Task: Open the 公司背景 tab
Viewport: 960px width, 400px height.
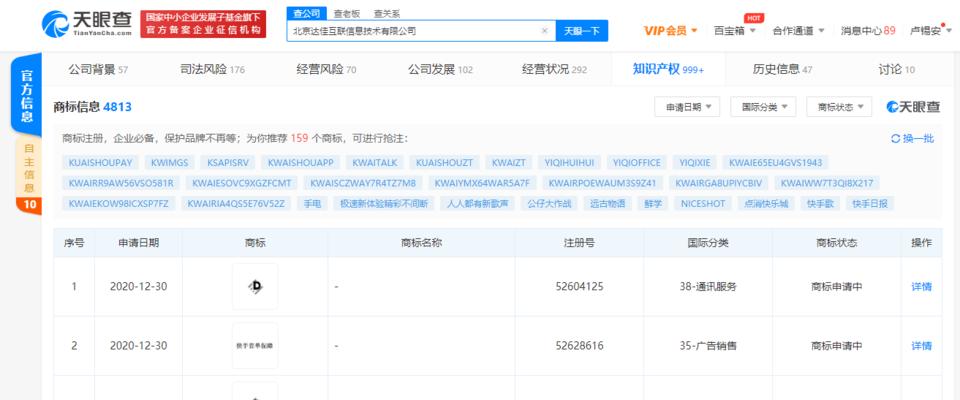Action: [x=98, y=69]
